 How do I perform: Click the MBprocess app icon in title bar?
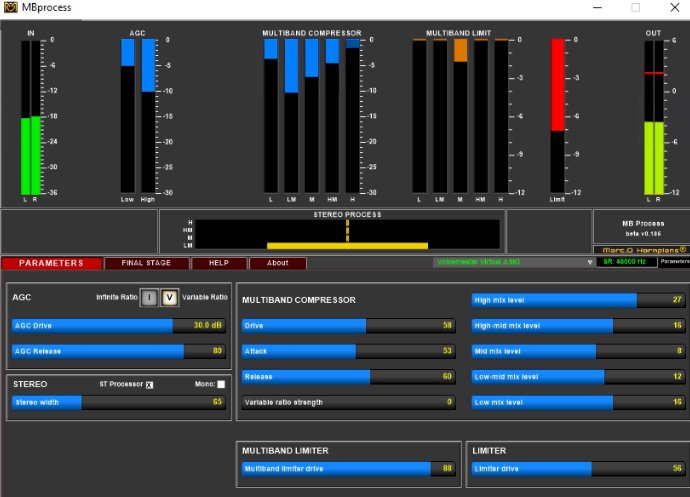point(10,8)
